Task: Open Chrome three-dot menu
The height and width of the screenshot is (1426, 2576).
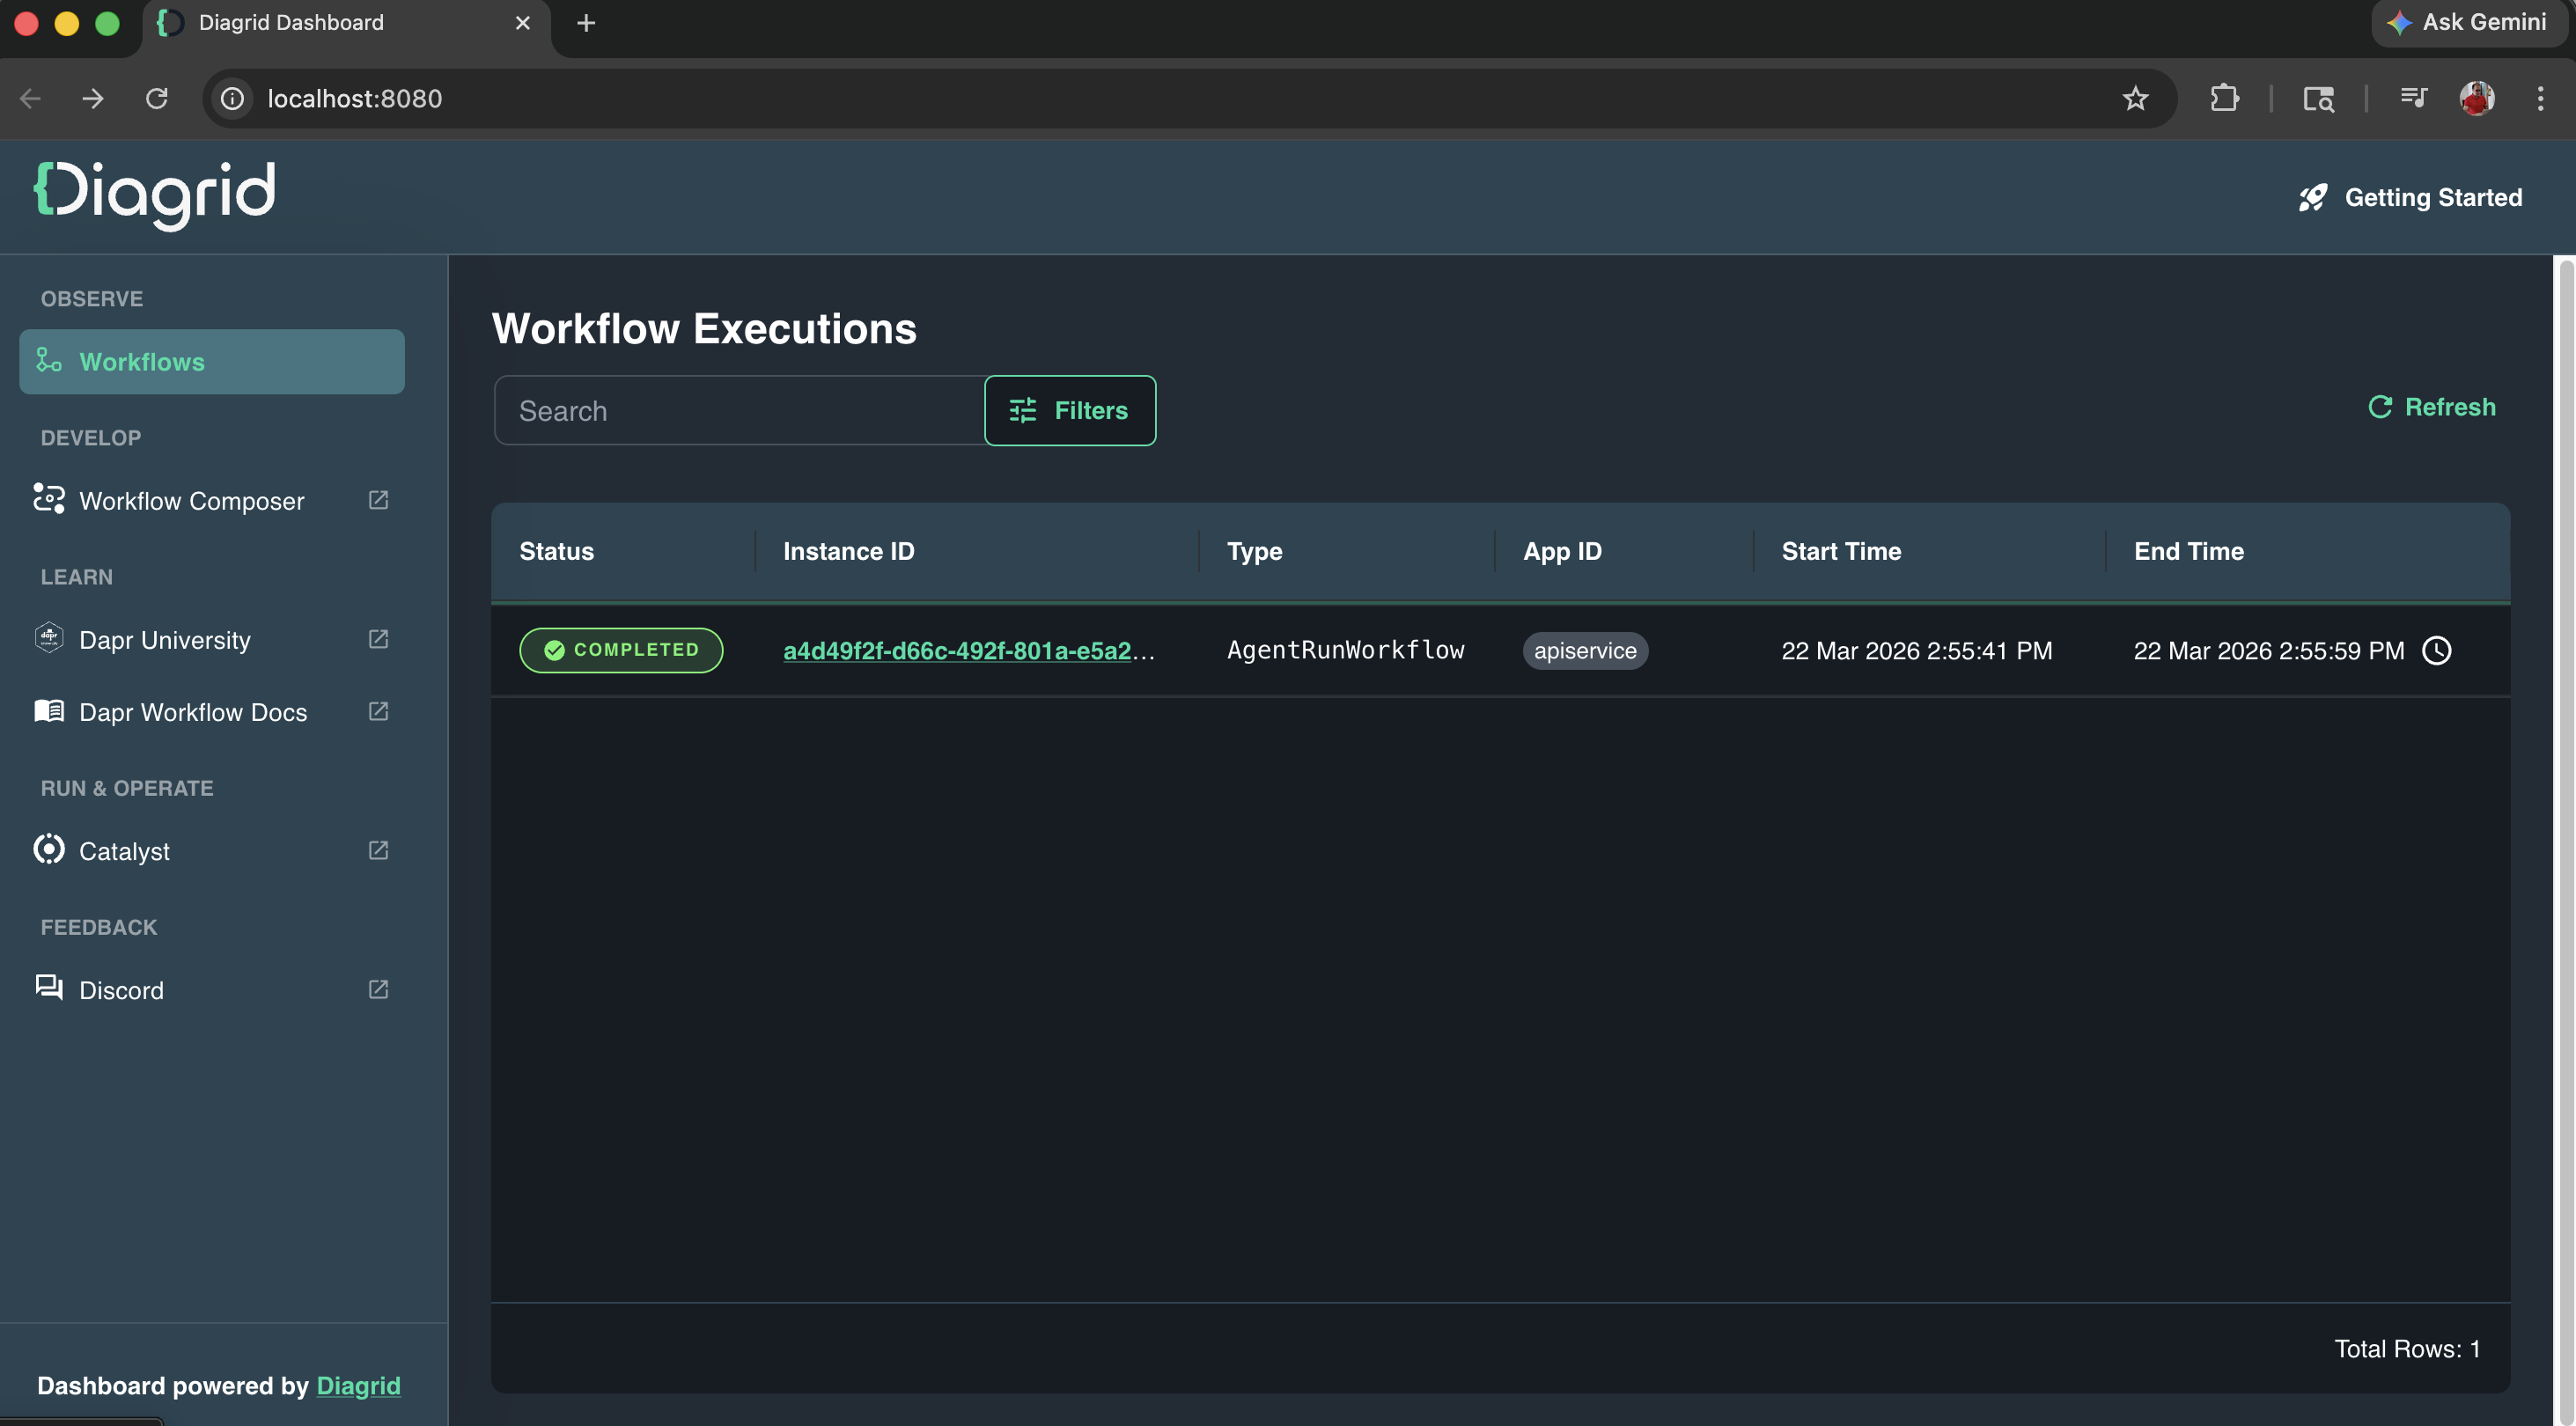Action: (x=2539, y=98)
